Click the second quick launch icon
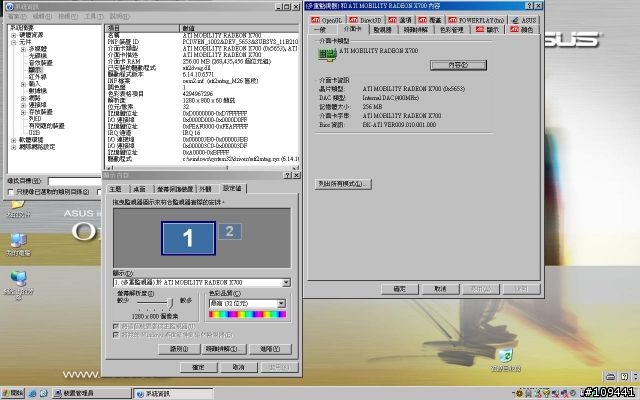This screenshot has width=640, height=400. [43, 393]
